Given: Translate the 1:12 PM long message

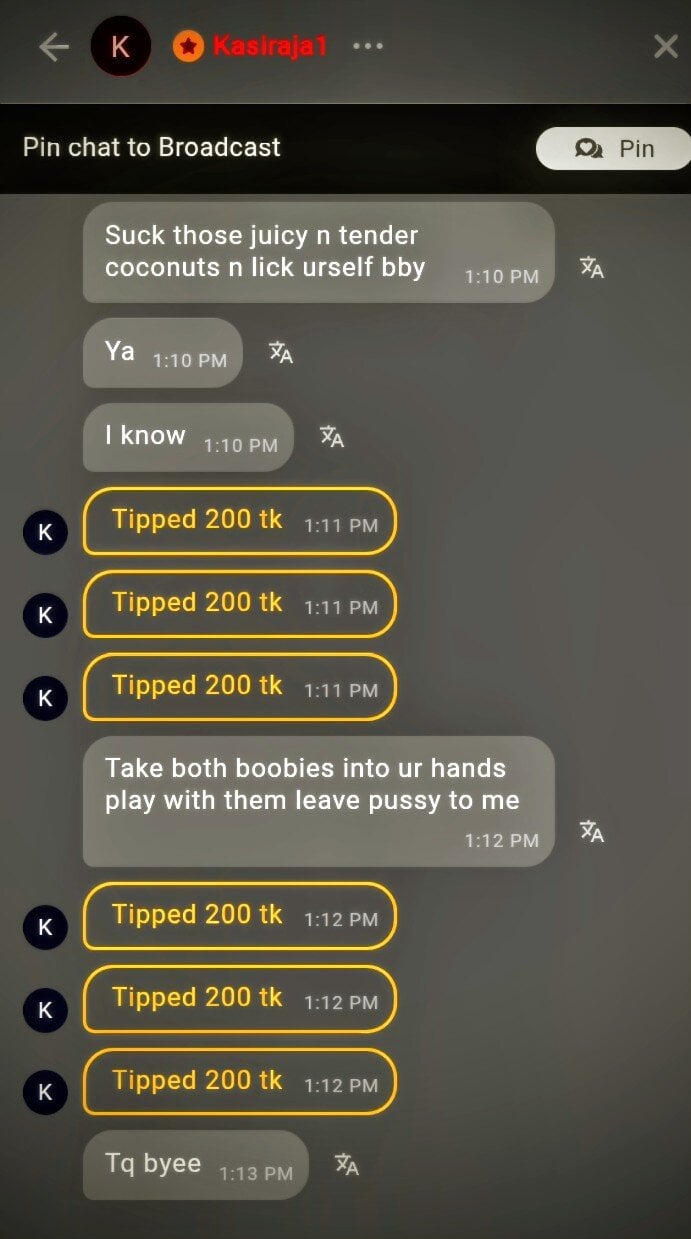Looking at the screenshot, I should (x=592, y=831).
